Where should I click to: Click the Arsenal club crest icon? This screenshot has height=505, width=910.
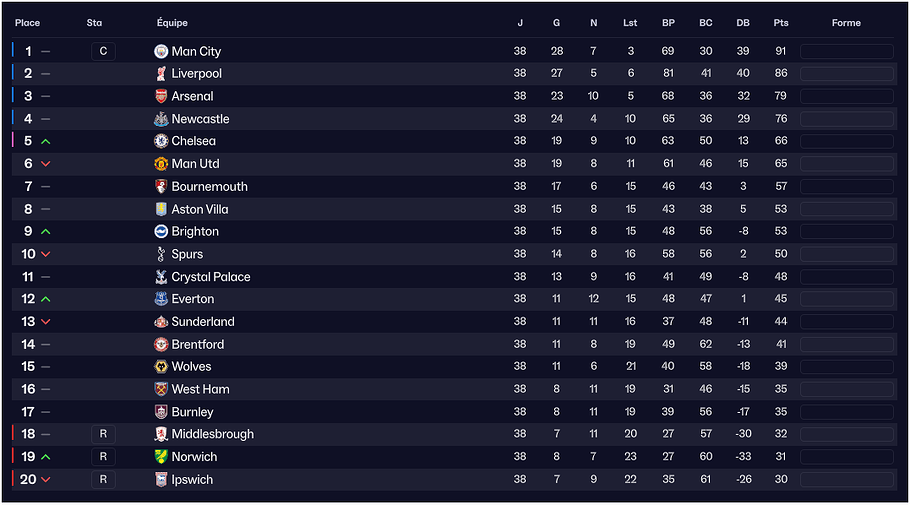coord(161,96)
